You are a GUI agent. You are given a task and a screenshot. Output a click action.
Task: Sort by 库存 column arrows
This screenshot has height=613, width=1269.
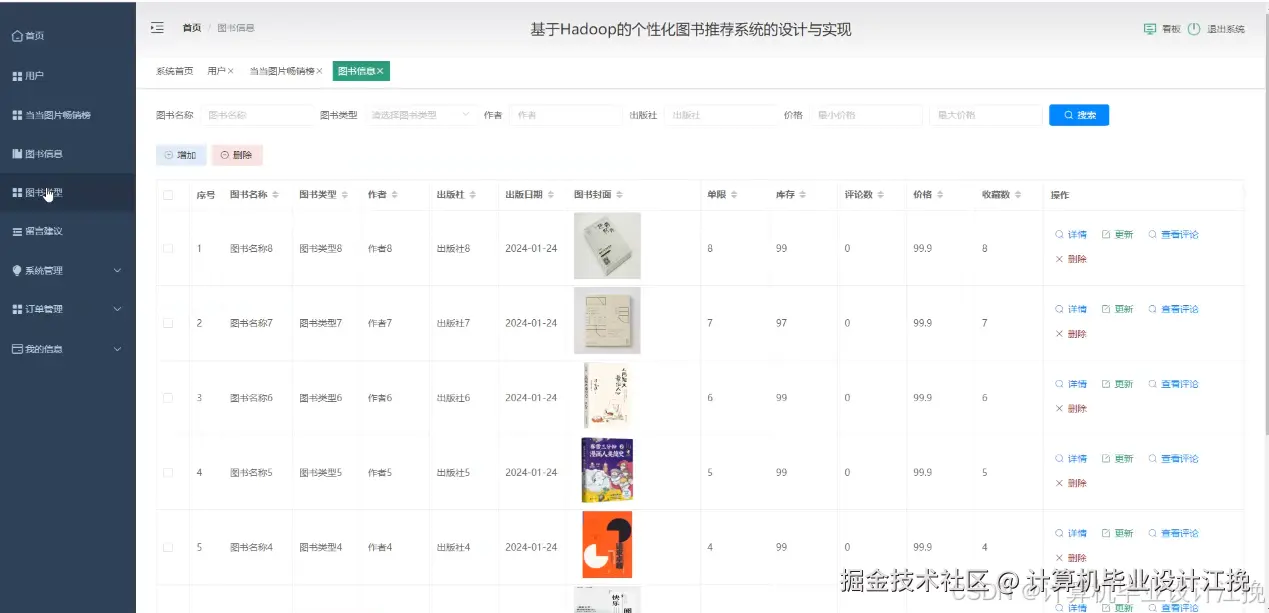[x=803, y=195]
